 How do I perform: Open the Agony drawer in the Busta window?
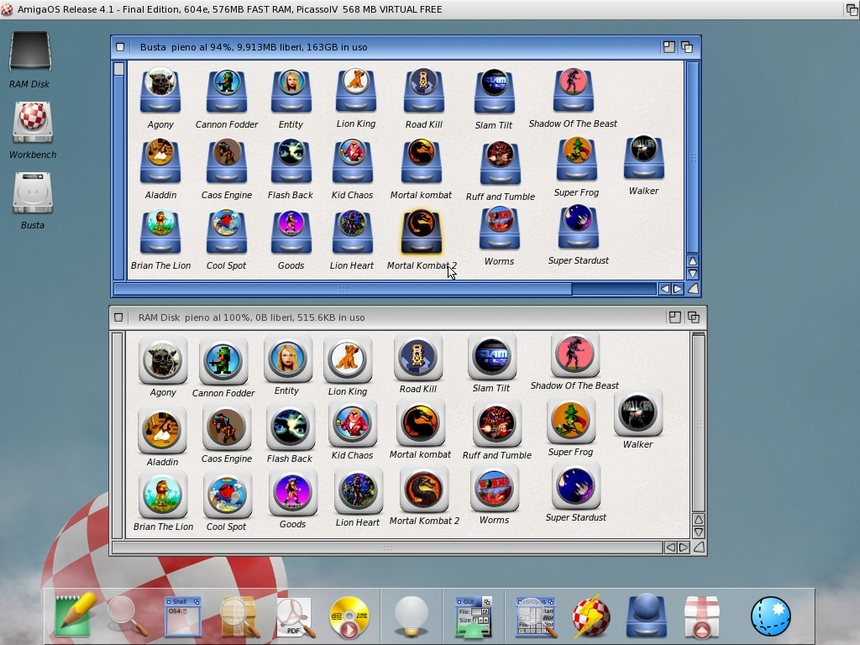160,91
